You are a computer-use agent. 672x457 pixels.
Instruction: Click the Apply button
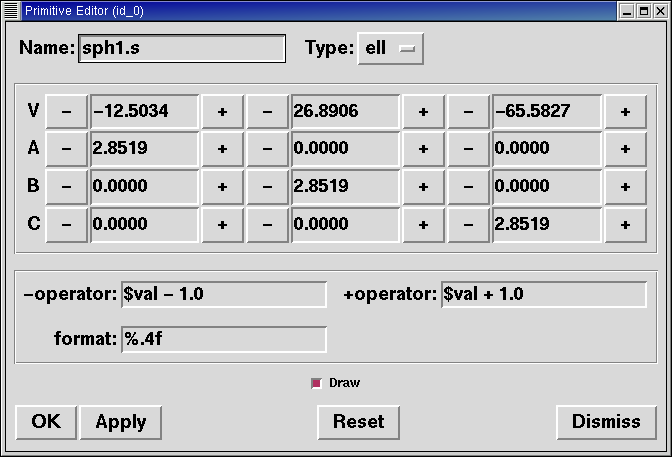point(121,422)
